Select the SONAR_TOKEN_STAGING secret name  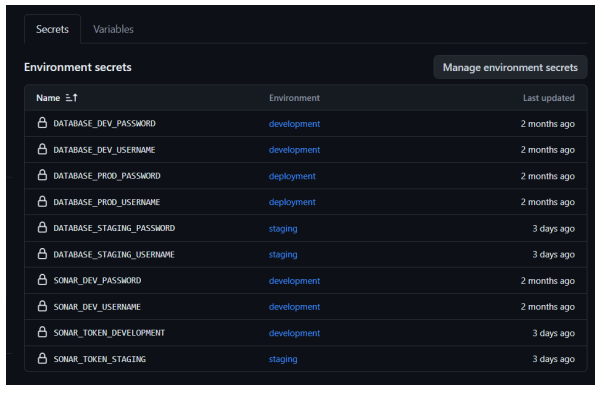click(x=100, y=359)
